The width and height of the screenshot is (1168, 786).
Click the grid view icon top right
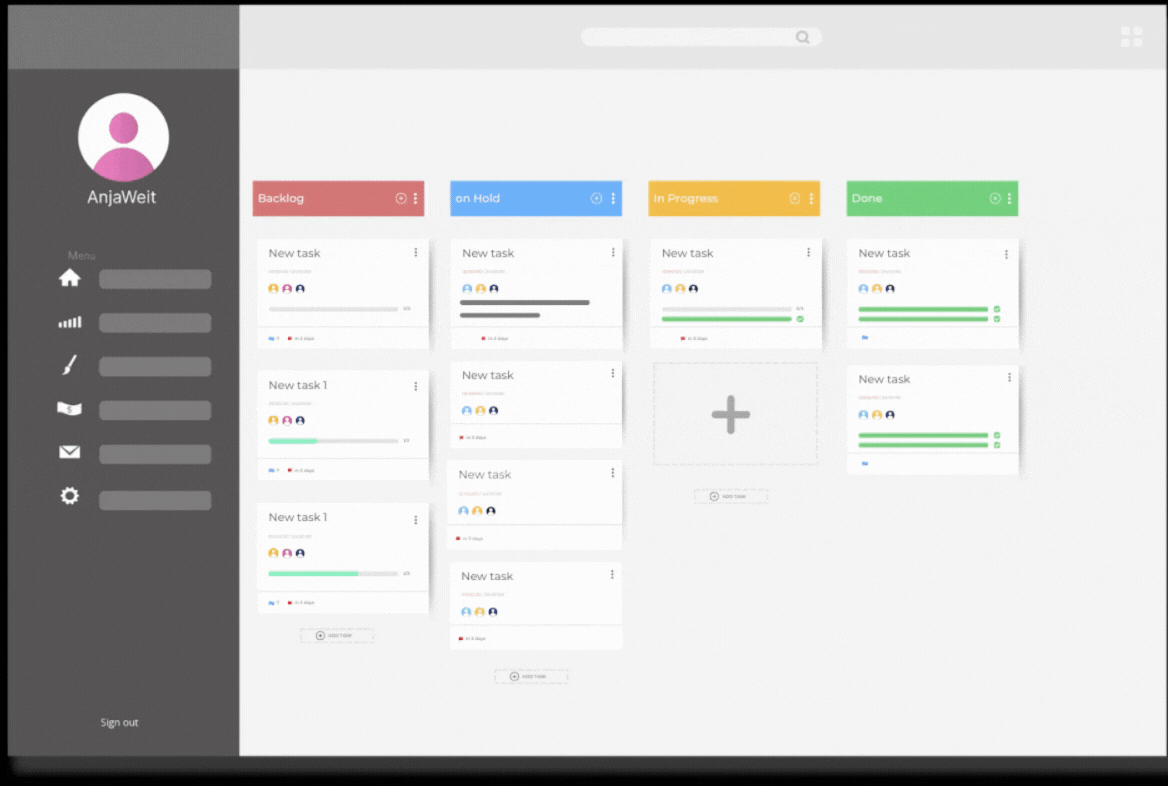pos(1131,37)
